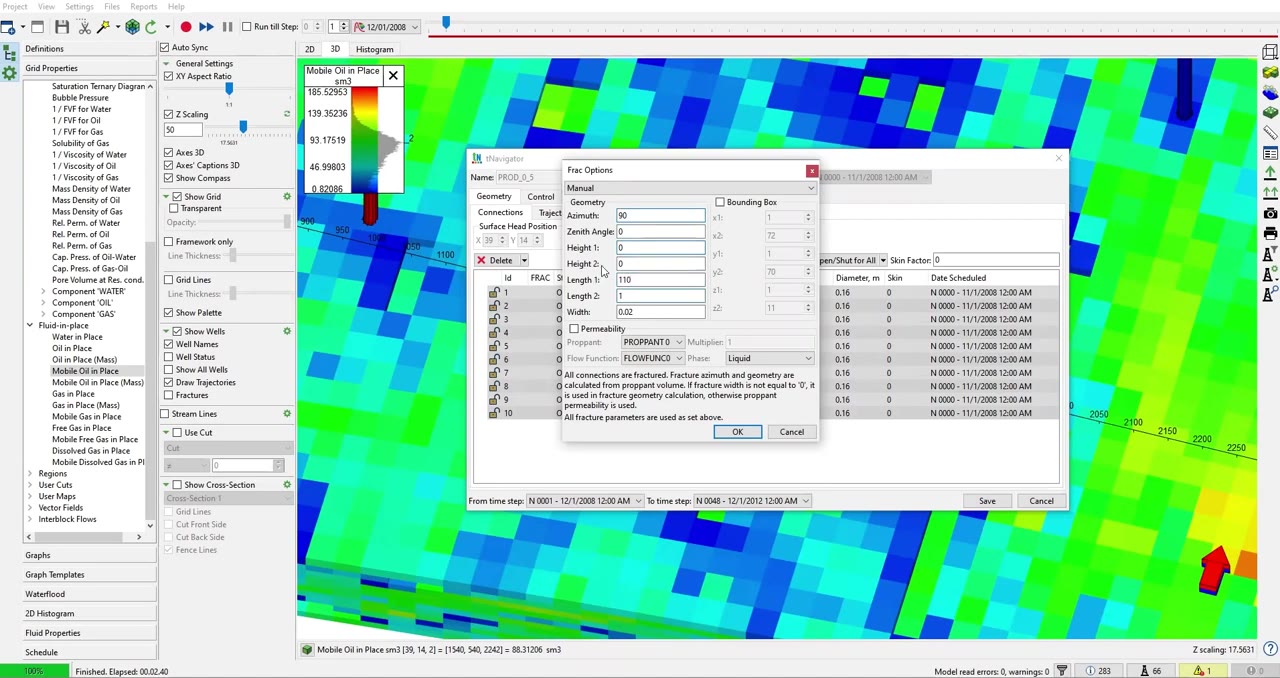This screenshot has width=1280, height=678.
Task: Toggle the Auto Sync checkbox
Action: (165, 47)
